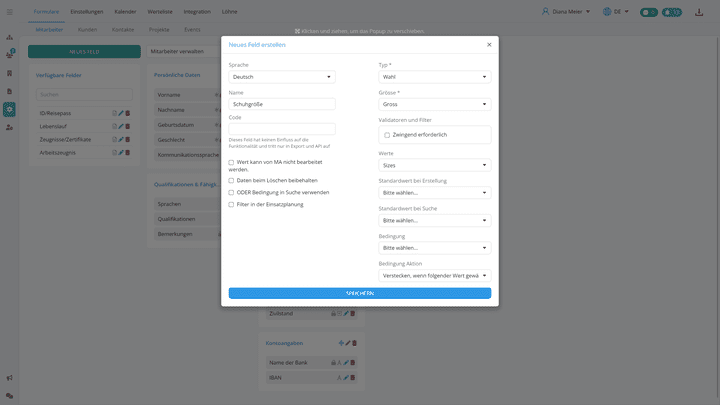Expand the Sprache dropdown set to Deutsch
Viewport: 720px width, 405px height.
[x=281, y=77]
